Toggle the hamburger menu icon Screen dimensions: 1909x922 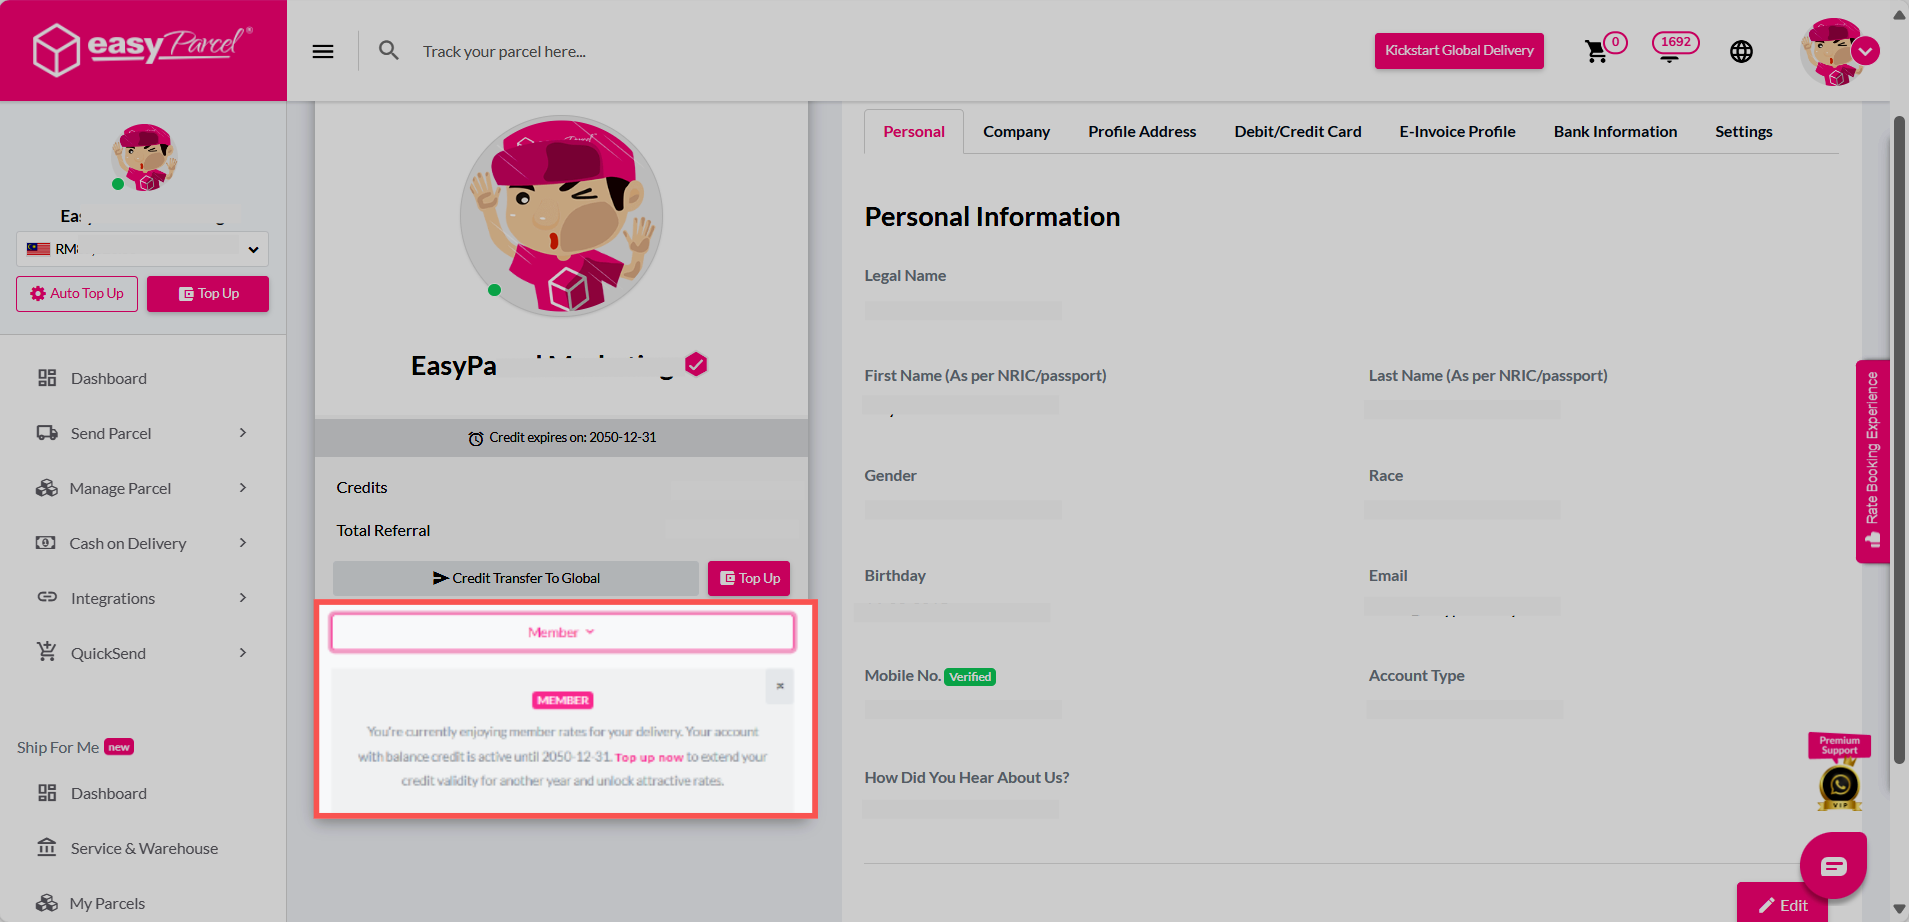pos(323,51)
